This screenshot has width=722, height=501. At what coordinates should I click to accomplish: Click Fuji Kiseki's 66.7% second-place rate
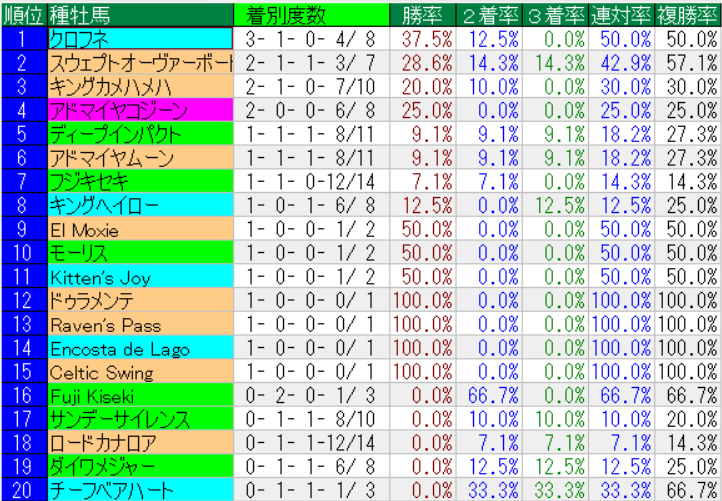489,395
